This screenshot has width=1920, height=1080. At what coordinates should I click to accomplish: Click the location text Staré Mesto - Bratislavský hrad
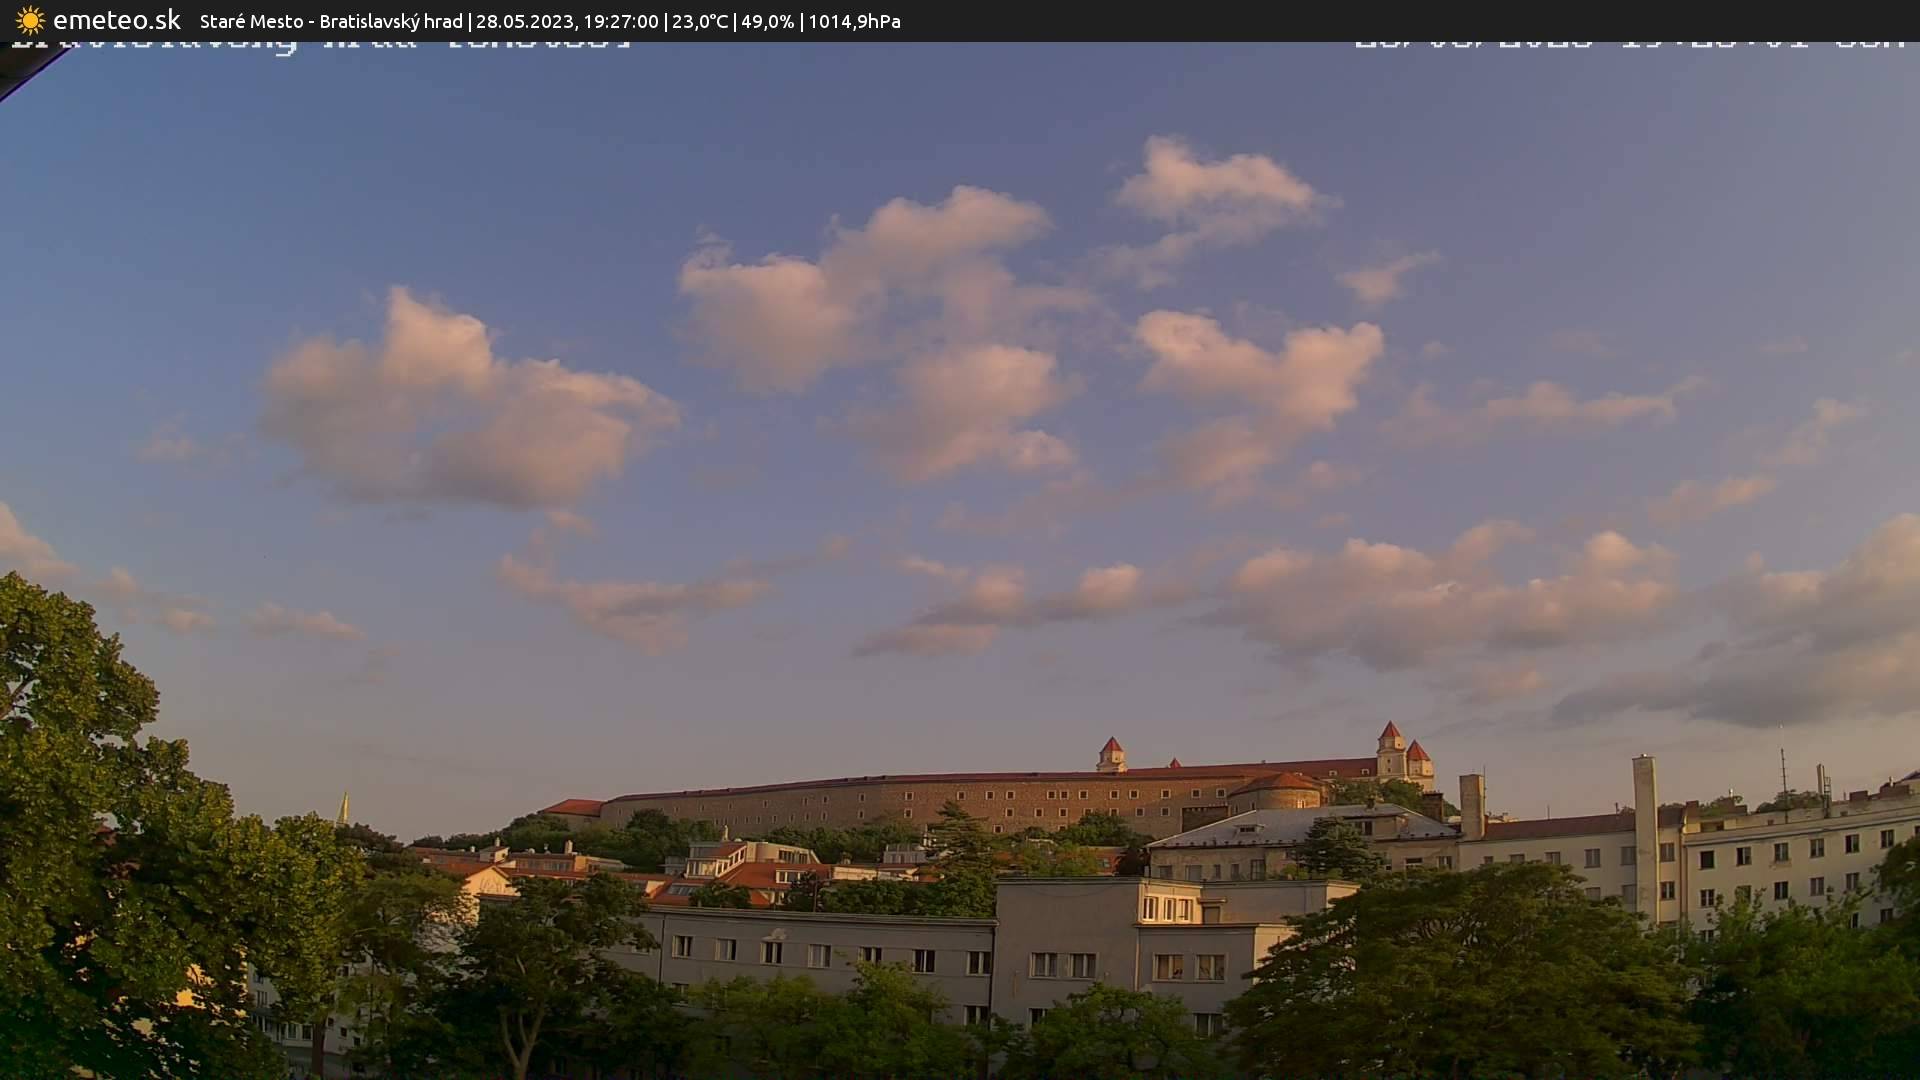pyautogui.click(x=330, y=21)
